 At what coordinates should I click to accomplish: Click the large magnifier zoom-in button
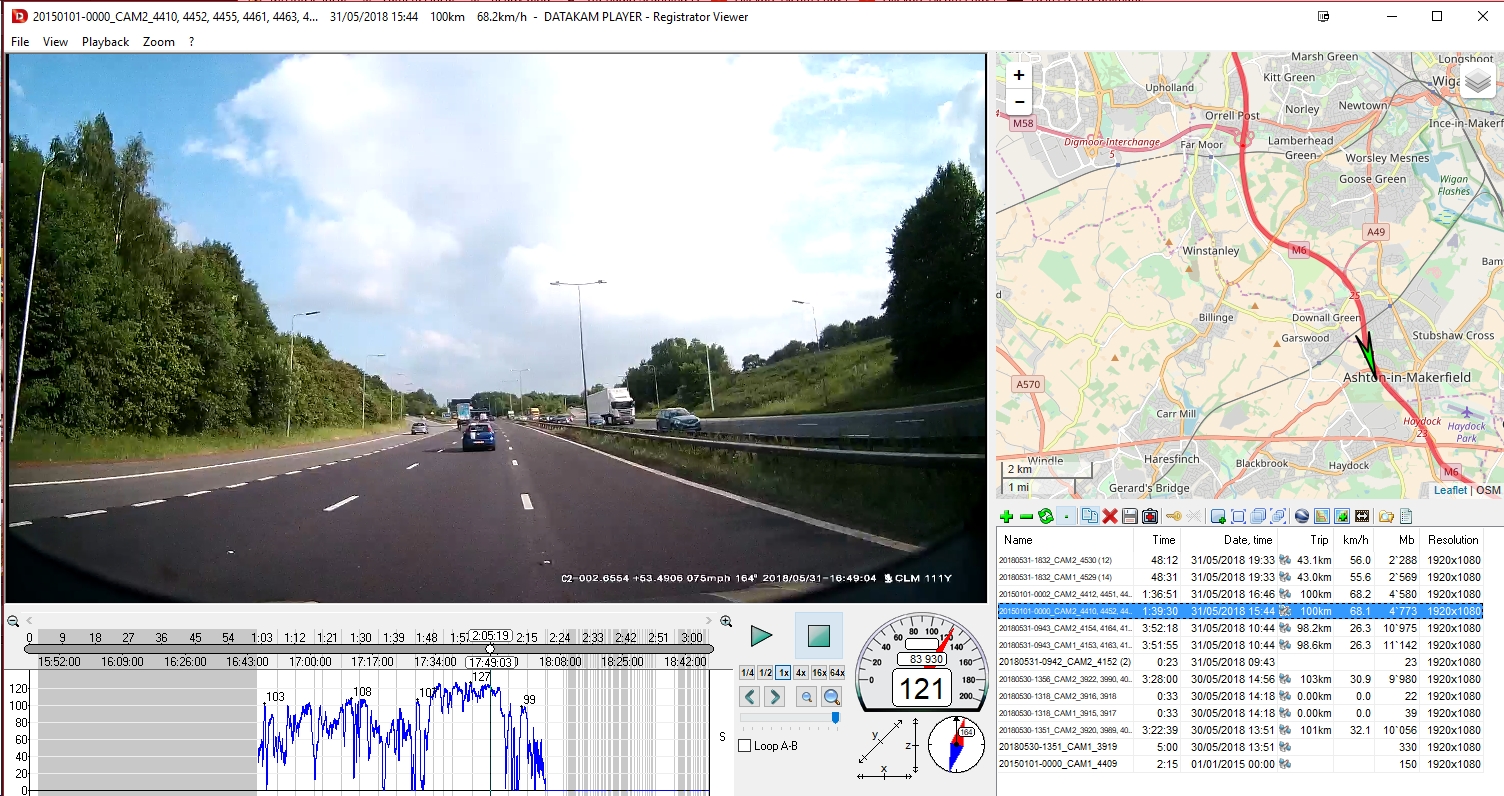pyautogui.click(x=831, y=697)
